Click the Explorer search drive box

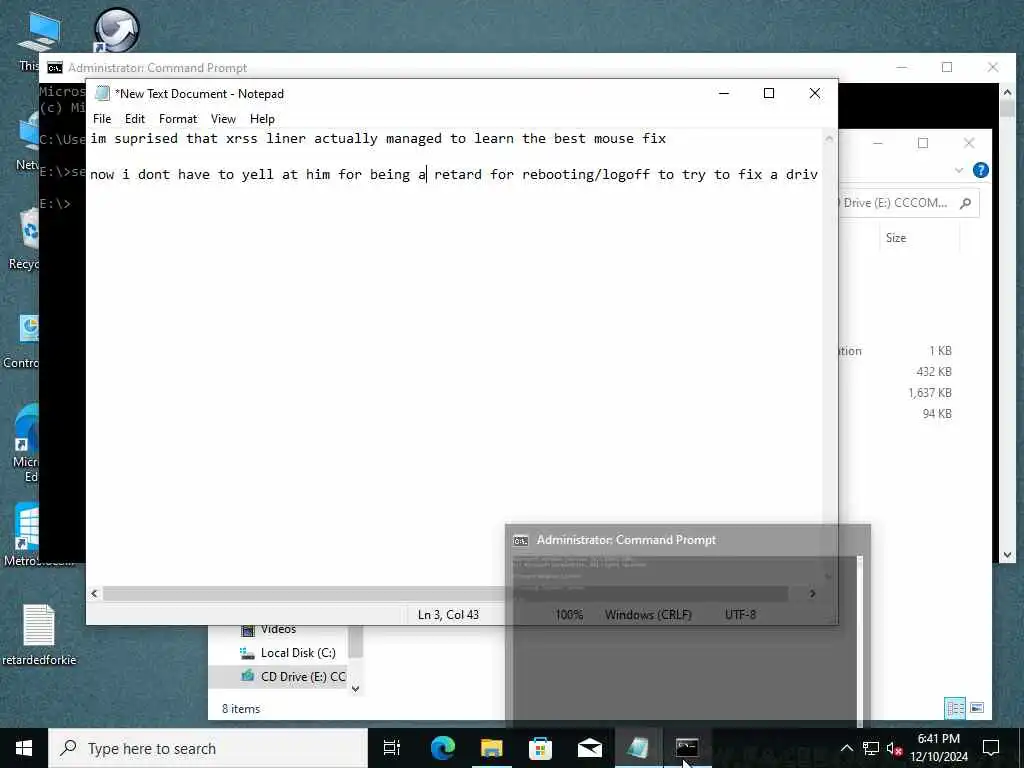[908, 203]
